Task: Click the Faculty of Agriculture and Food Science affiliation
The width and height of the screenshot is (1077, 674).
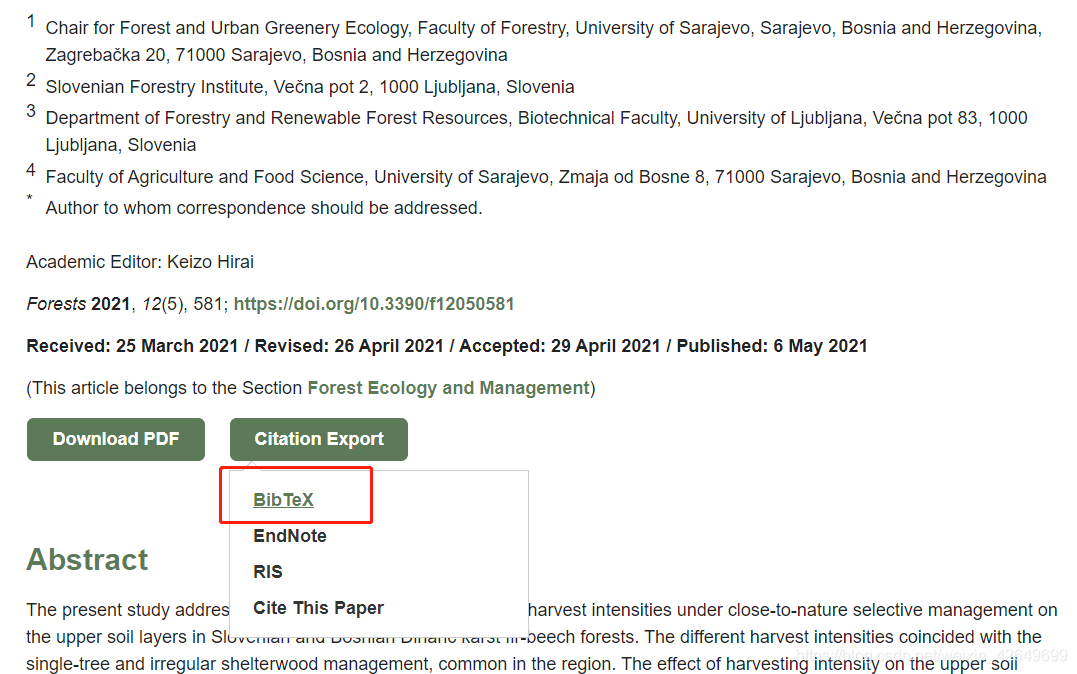Action: pos(546,177)
